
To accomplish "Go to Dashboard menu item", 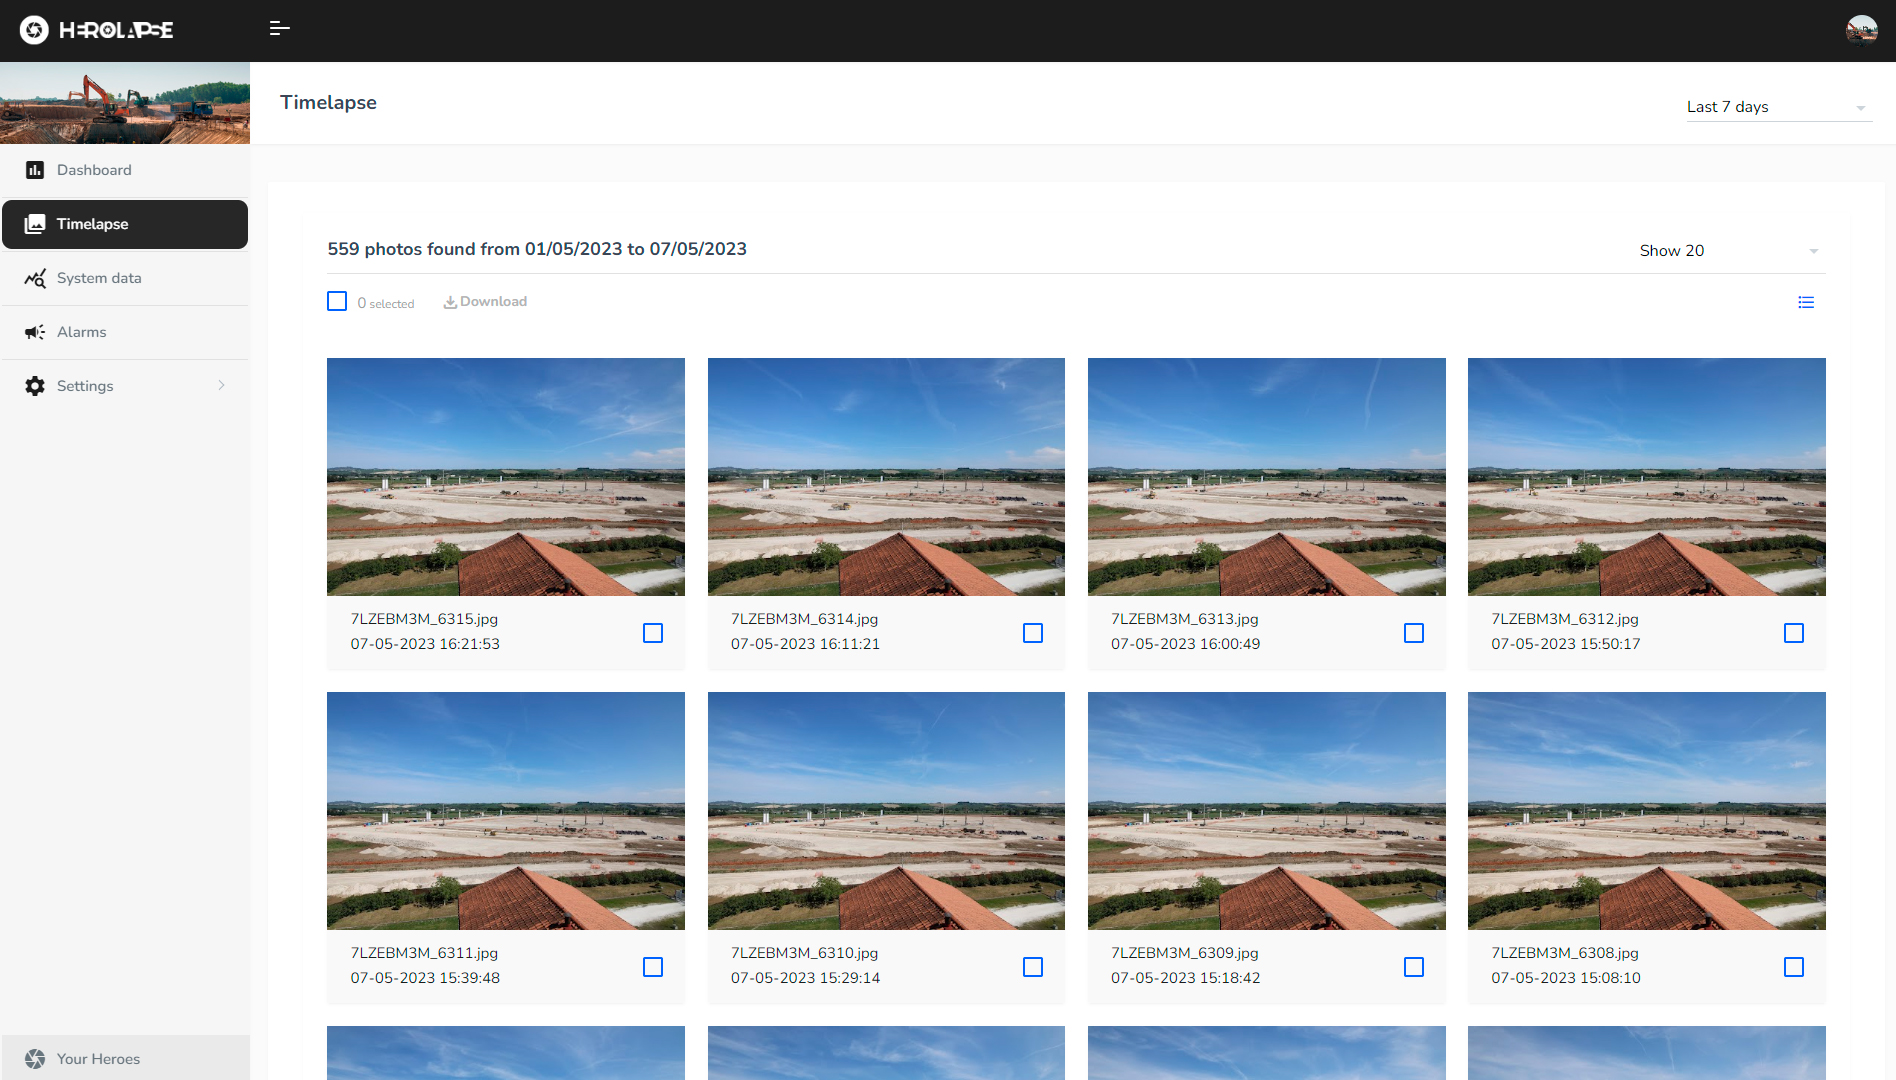I will (x=125, y=170).
